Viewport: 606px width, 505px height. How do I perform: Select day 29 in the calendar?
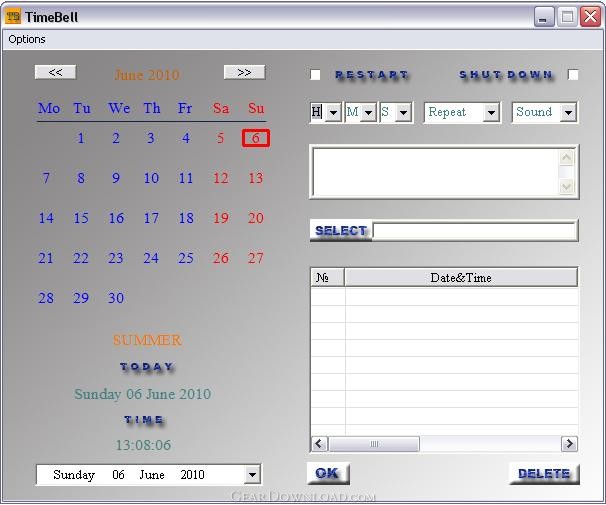tap(81, 298)
